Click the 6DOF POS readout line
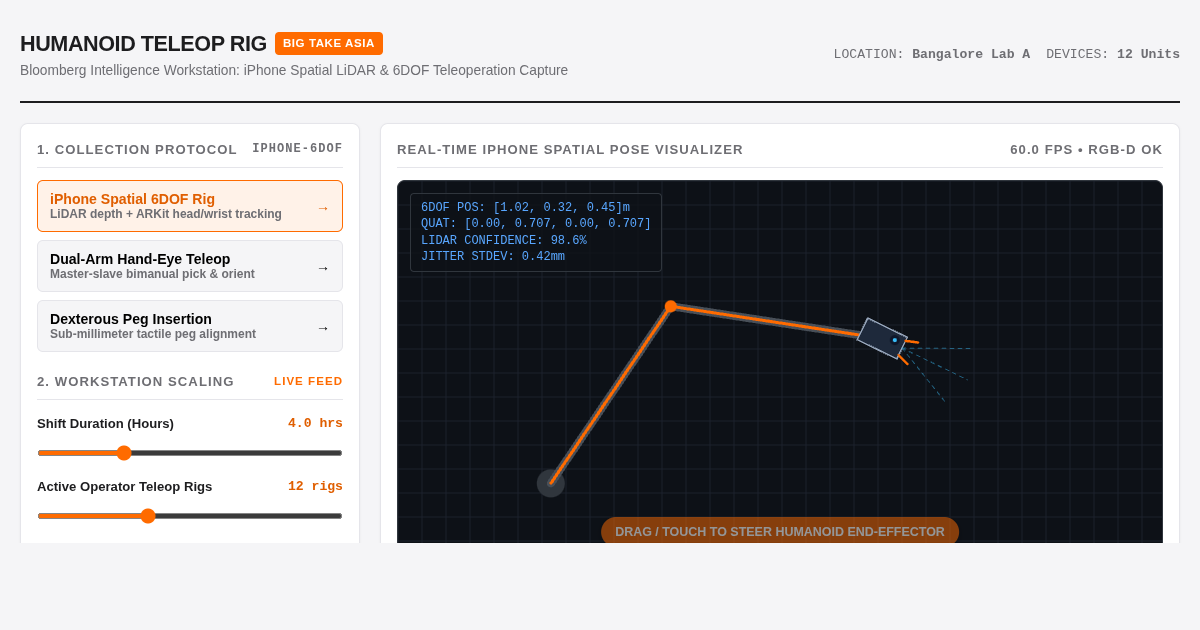 525,208
